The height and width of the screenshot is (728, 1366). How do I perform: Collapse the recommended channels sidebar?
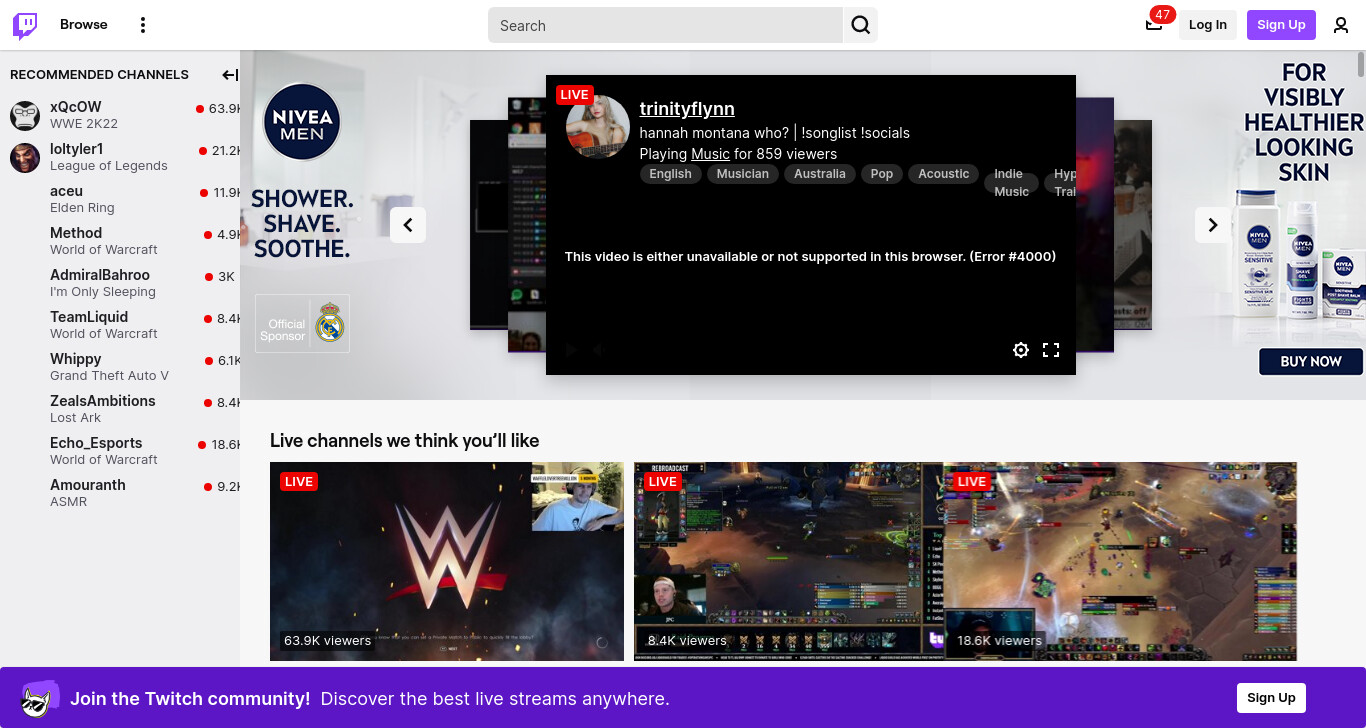click(x=230, y=75)
